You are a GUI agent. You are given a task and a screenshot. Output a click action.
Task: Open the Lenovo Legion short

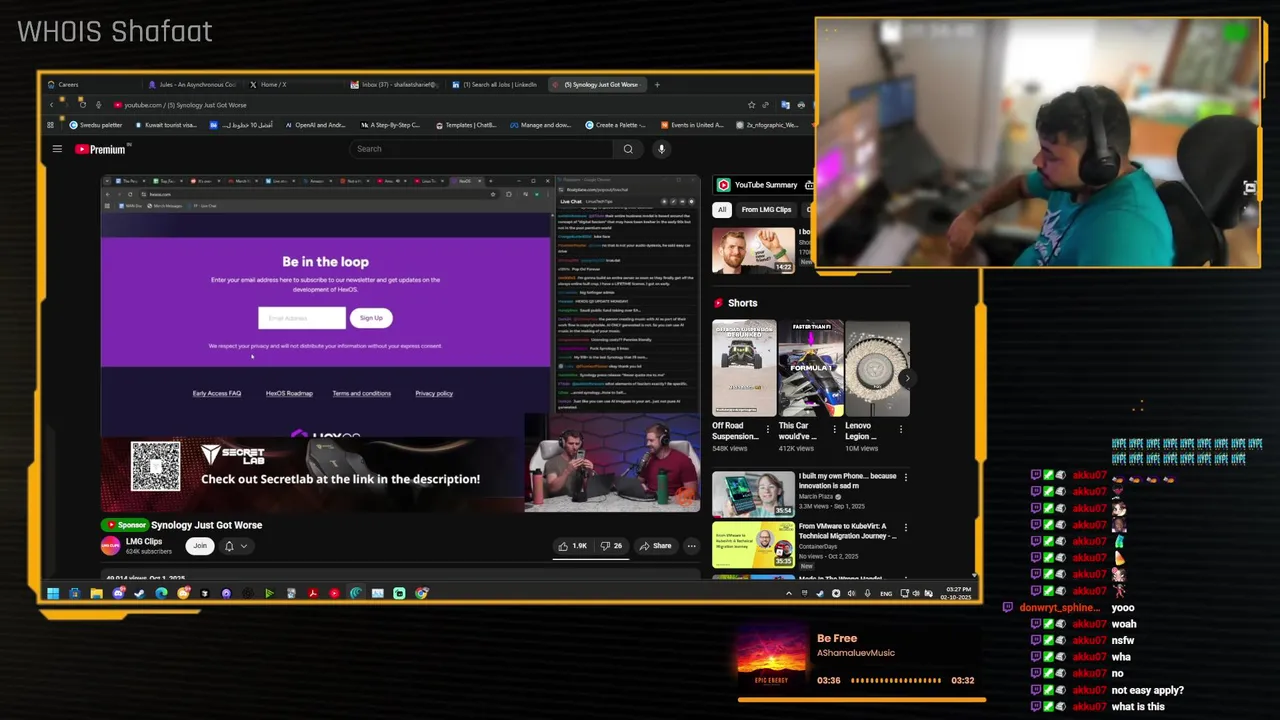tap(878, 368)
